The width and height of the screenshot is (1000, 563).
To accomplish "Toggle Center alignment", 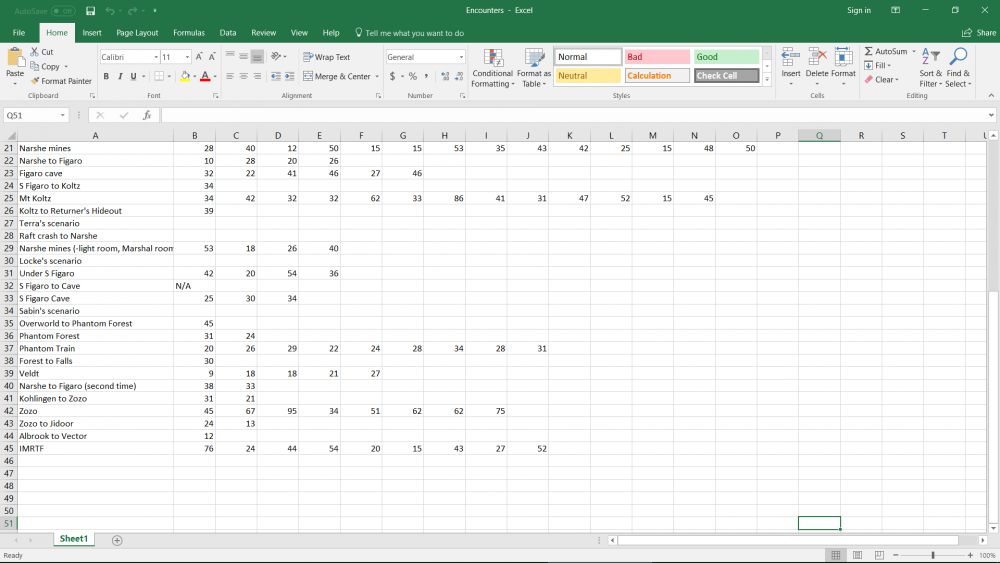I will [x=244, y=76].
